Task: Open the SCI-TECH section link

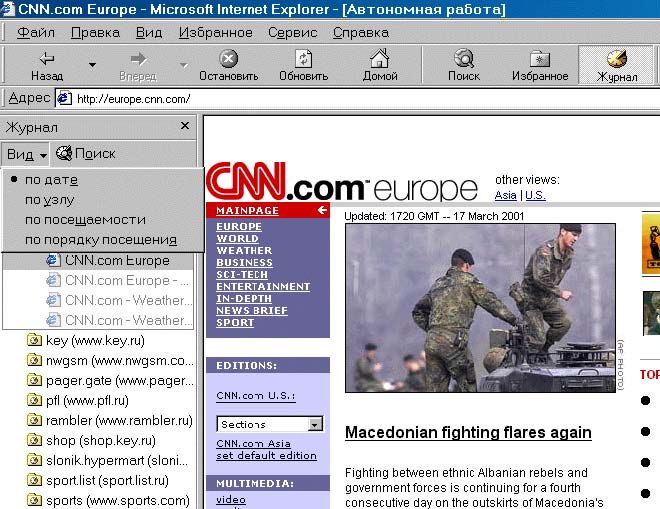Action: [x=242, y=274]
